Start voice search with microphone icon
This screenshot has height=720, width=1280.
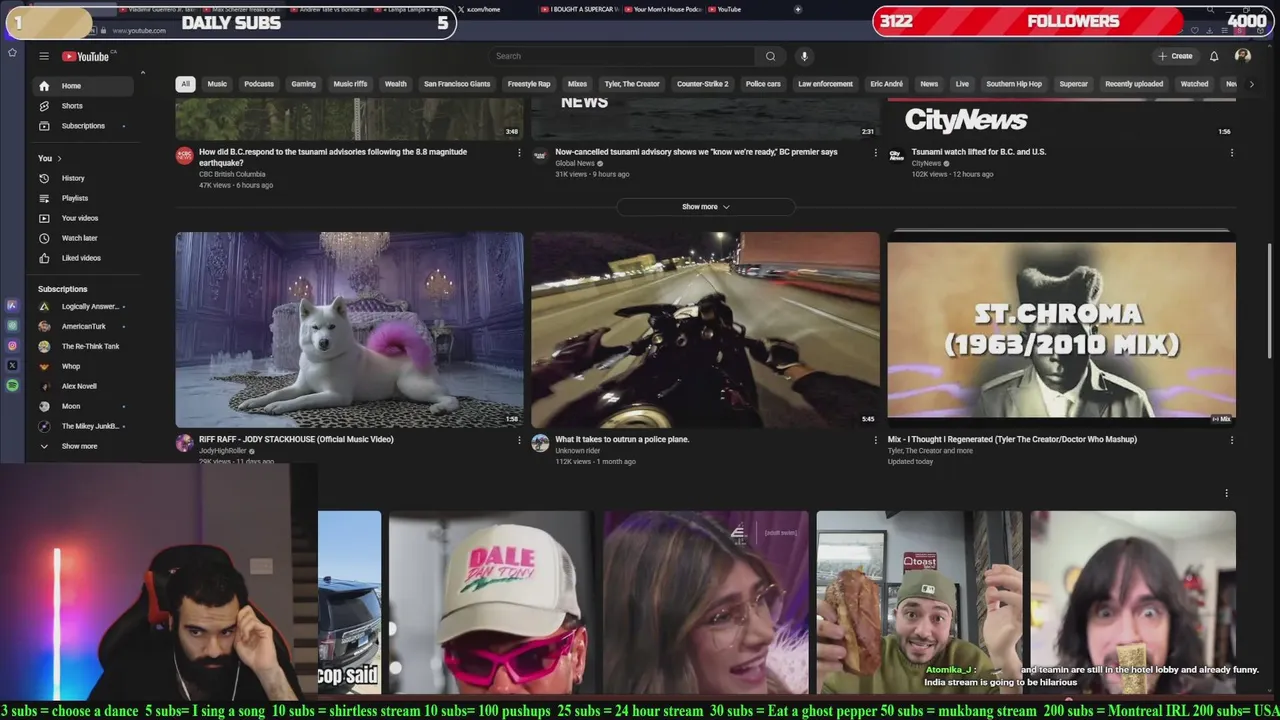pyautogui.click(x=804, y=56)
